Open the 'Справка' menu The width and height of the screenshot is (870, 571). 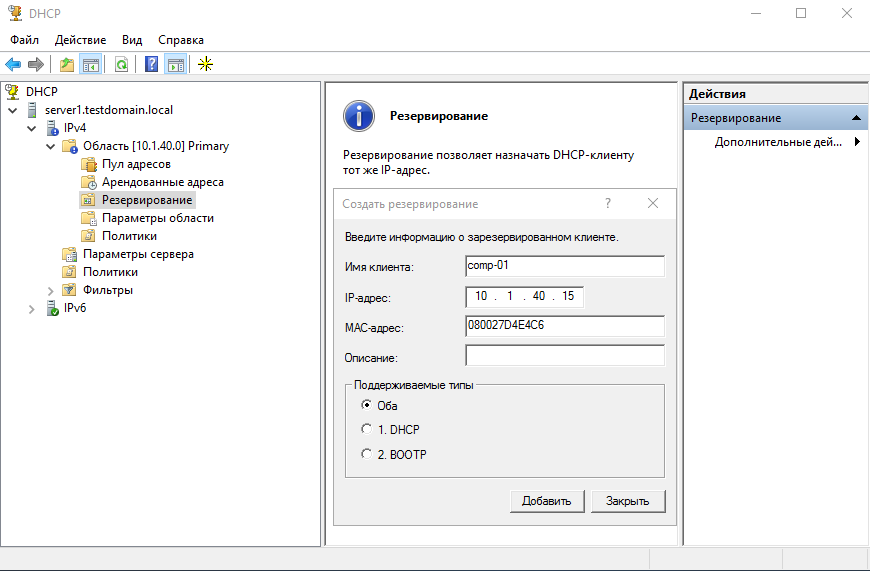tap(181, 40)
